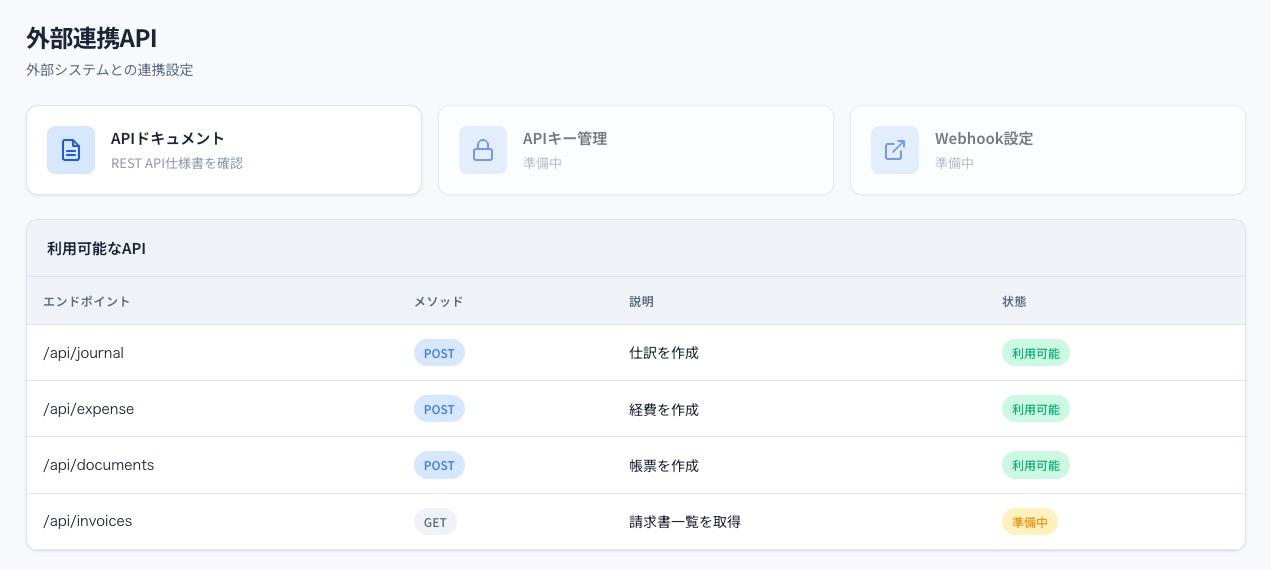Select the /api/documents endpoint
This screenshot has width=1271, height=570.
pyautogui.click(x=99, y=465)
